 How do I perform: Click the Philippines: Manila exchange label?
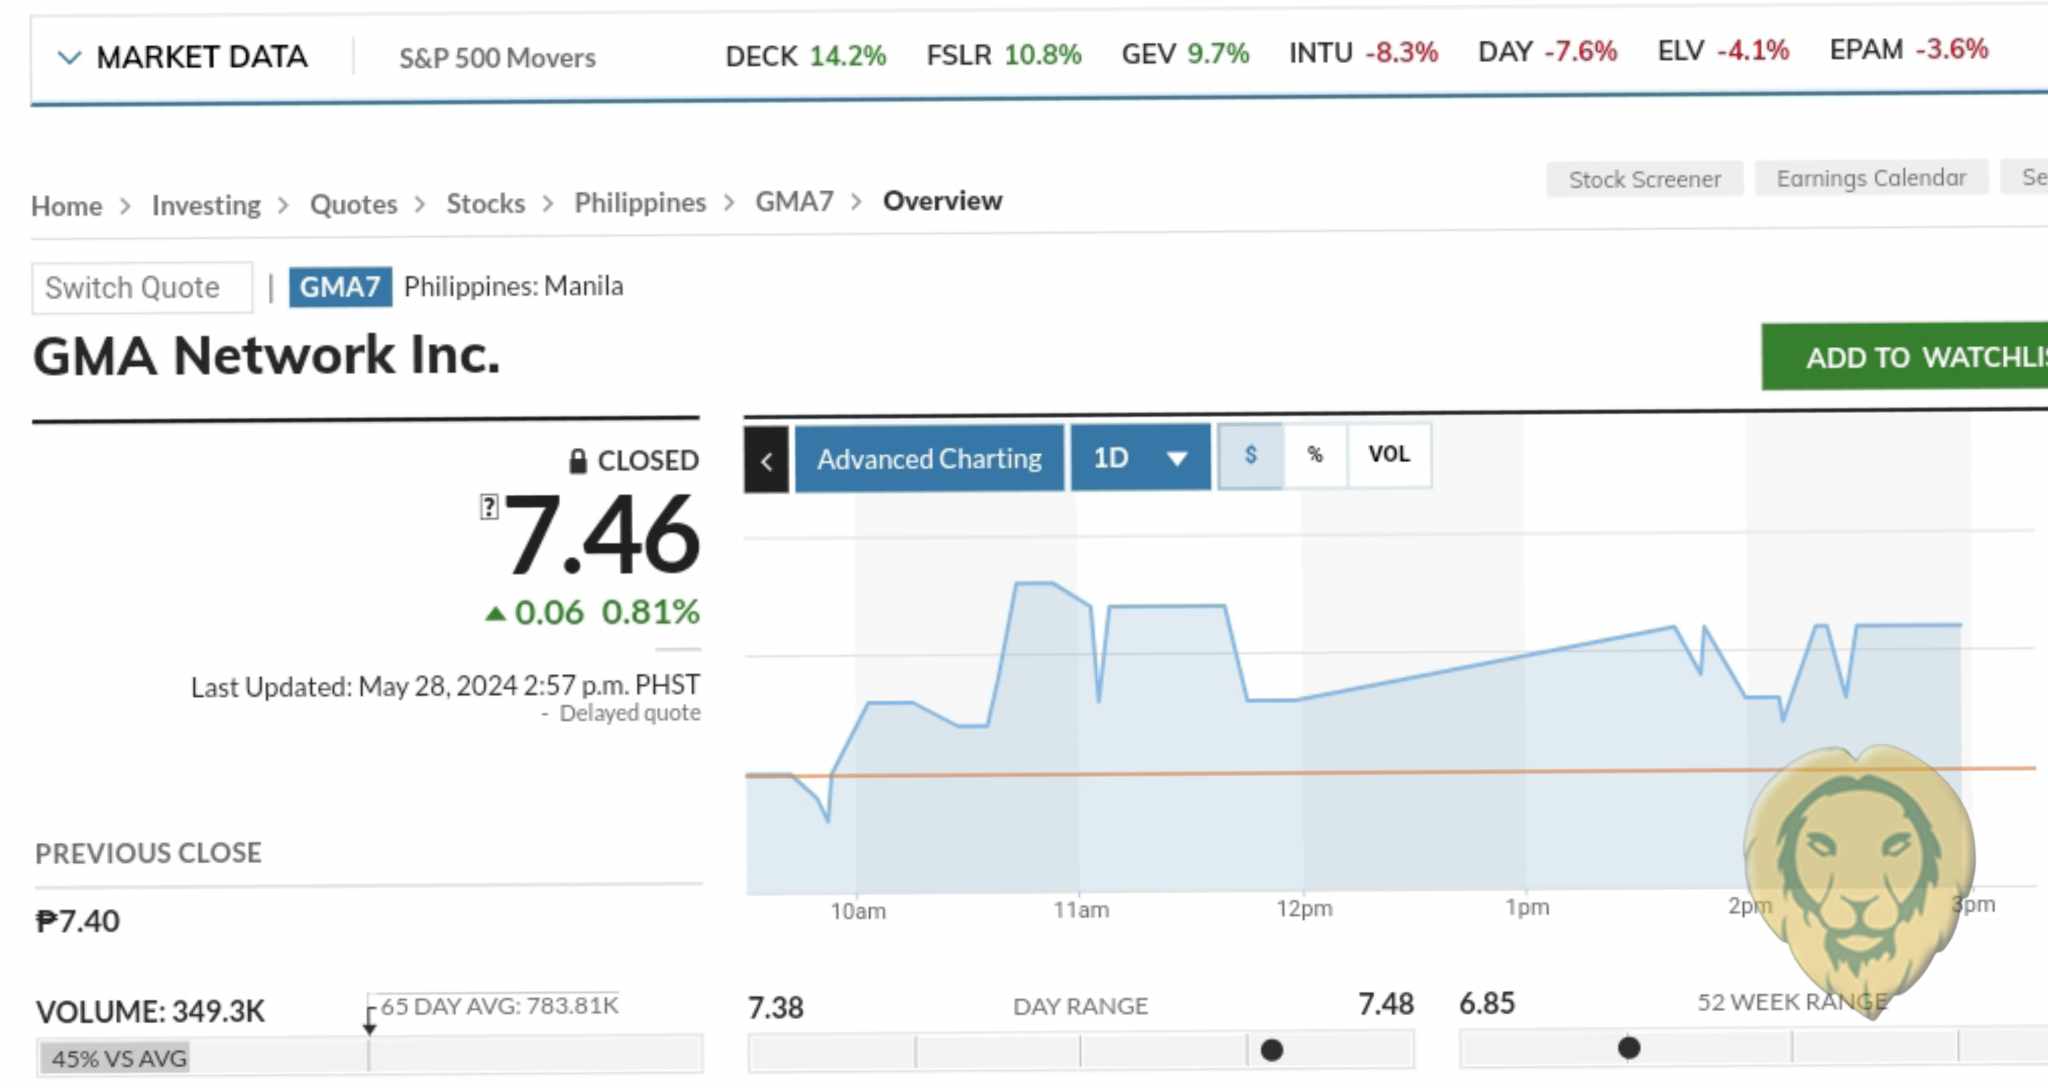(x=513, y=286)
